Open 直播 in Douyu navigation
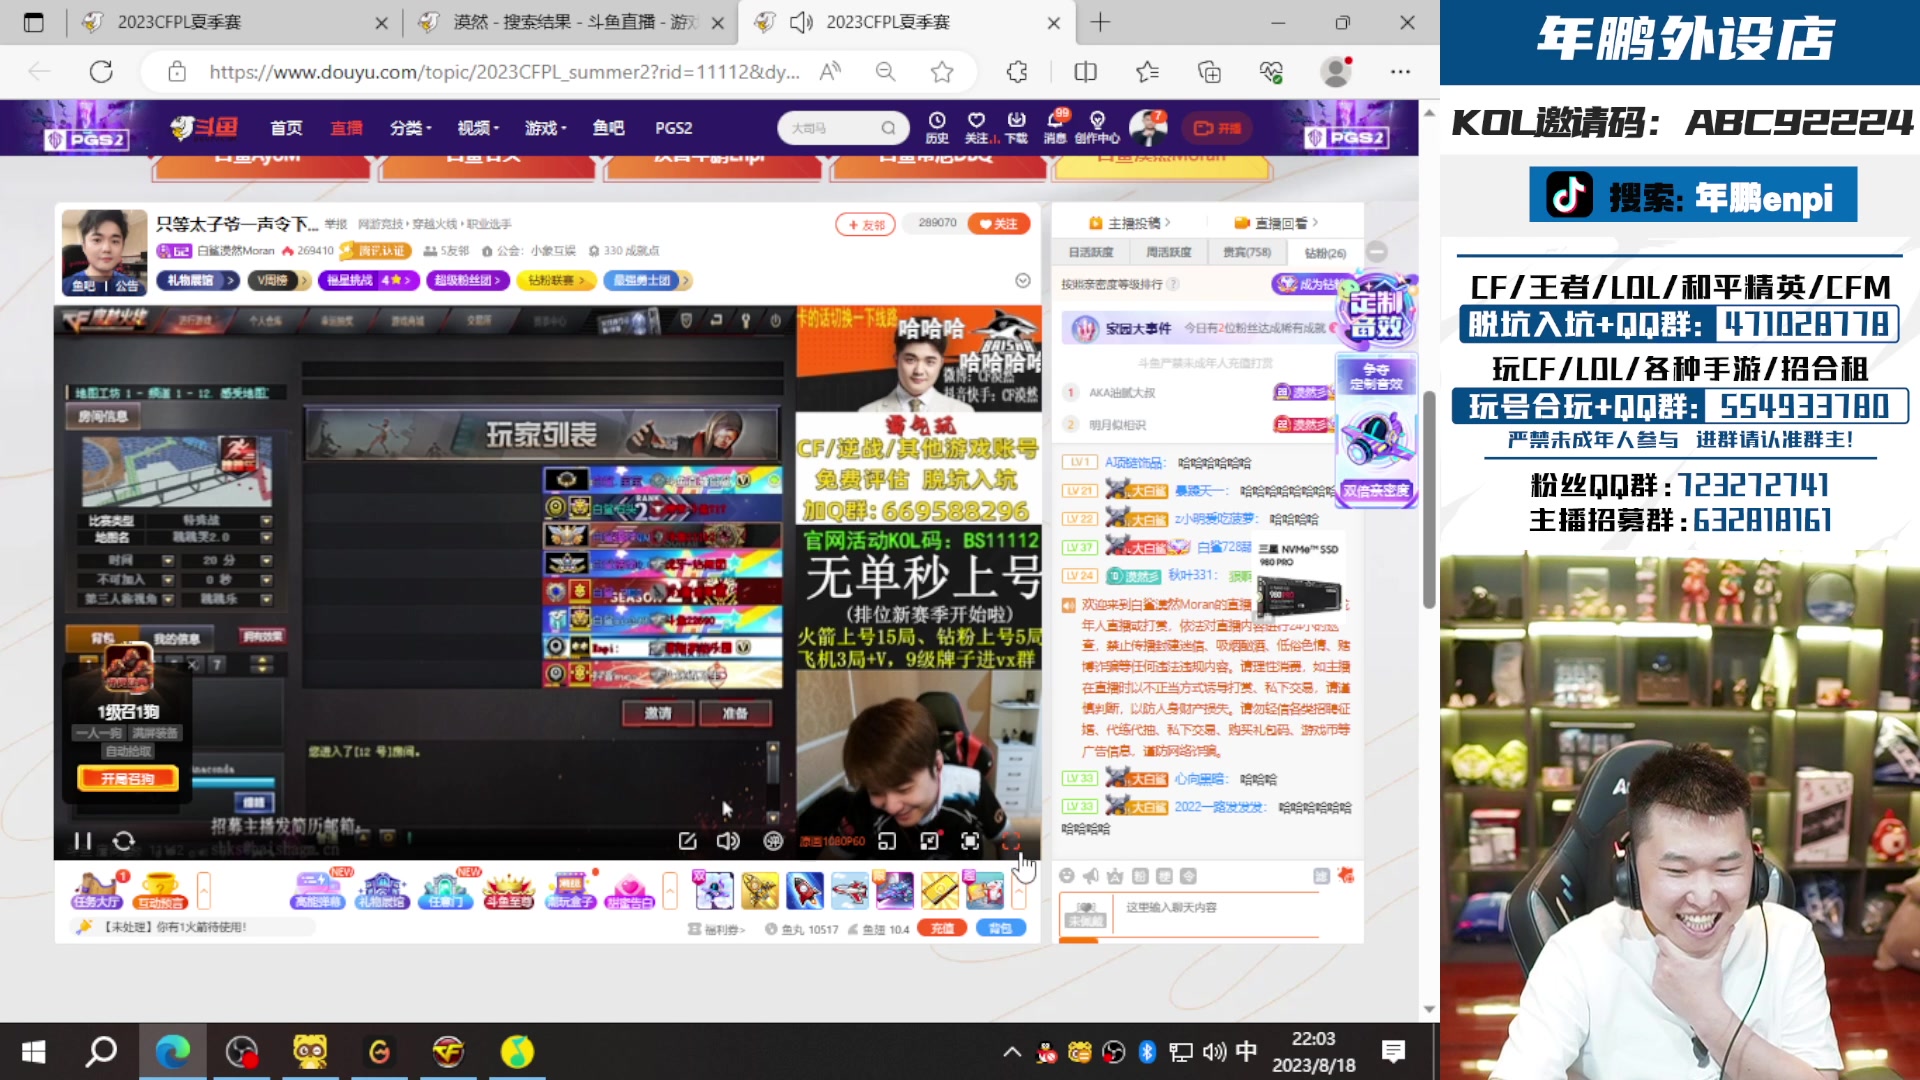 (x=346, y=128)
